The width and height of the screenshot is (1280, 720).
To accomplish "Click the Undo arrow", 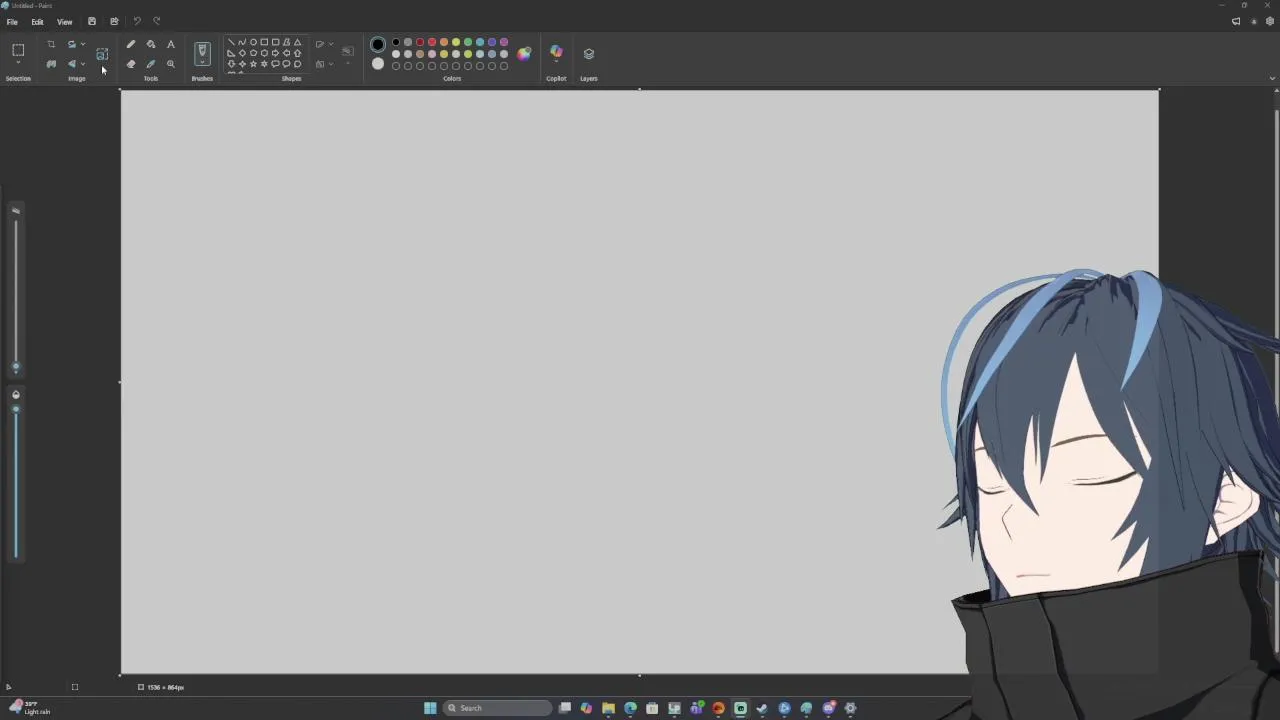I will (137, 21).
